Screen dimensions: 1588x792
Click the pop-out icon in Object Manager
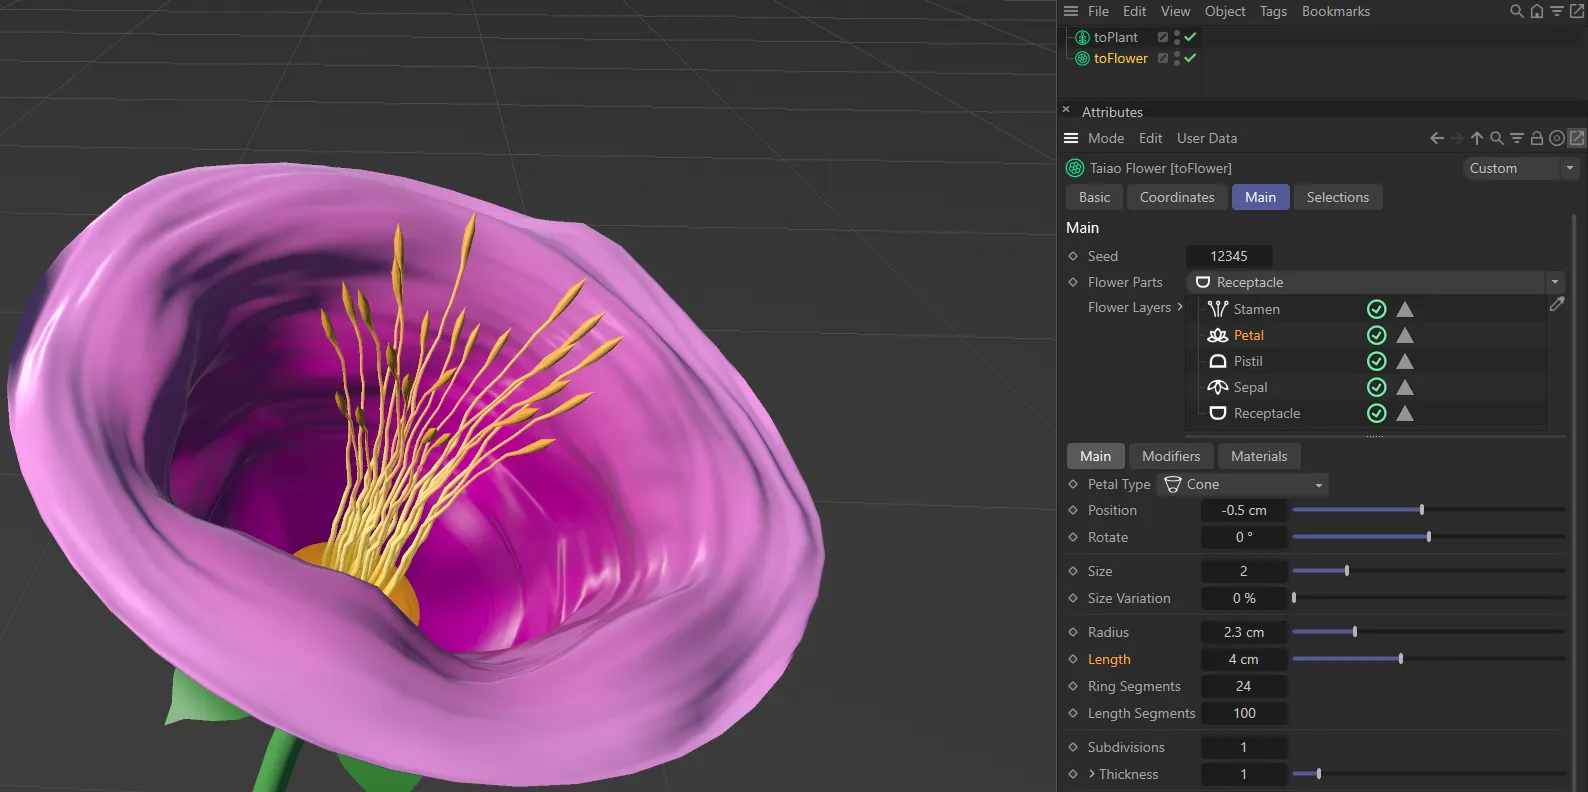pyautogui.click(x=1577, y=11)
